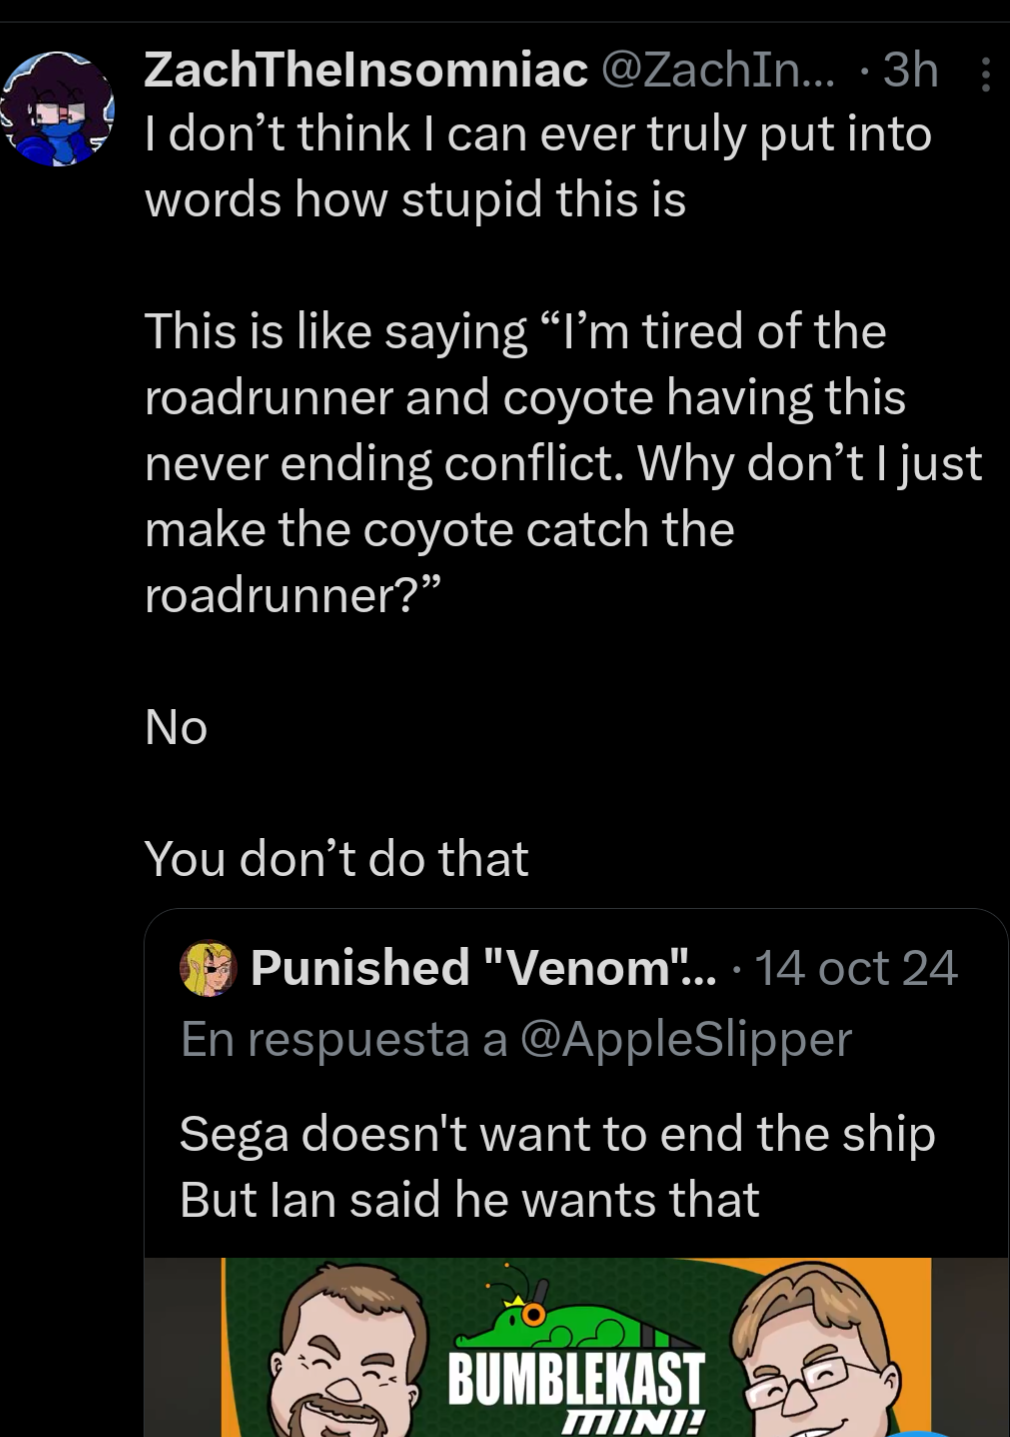Tap the "You don't do that" line
This screenshot has width=1010, height=1437.
(336, 859)
